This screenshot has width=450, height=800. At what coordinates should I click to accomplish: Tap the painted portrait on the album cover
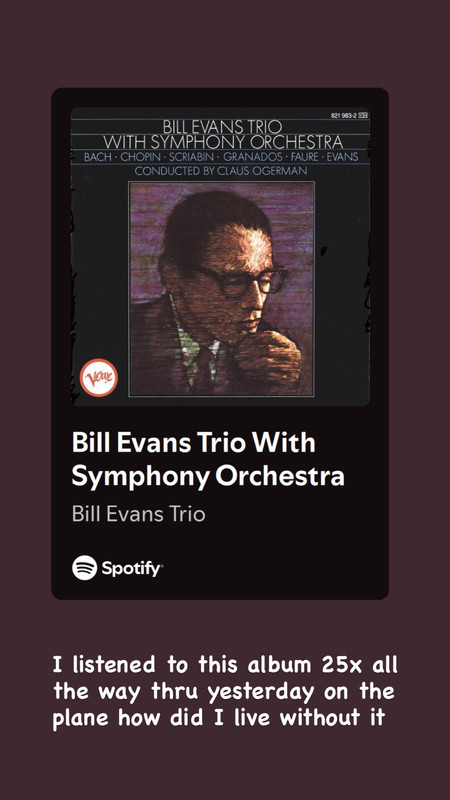[x=221, y=289]
